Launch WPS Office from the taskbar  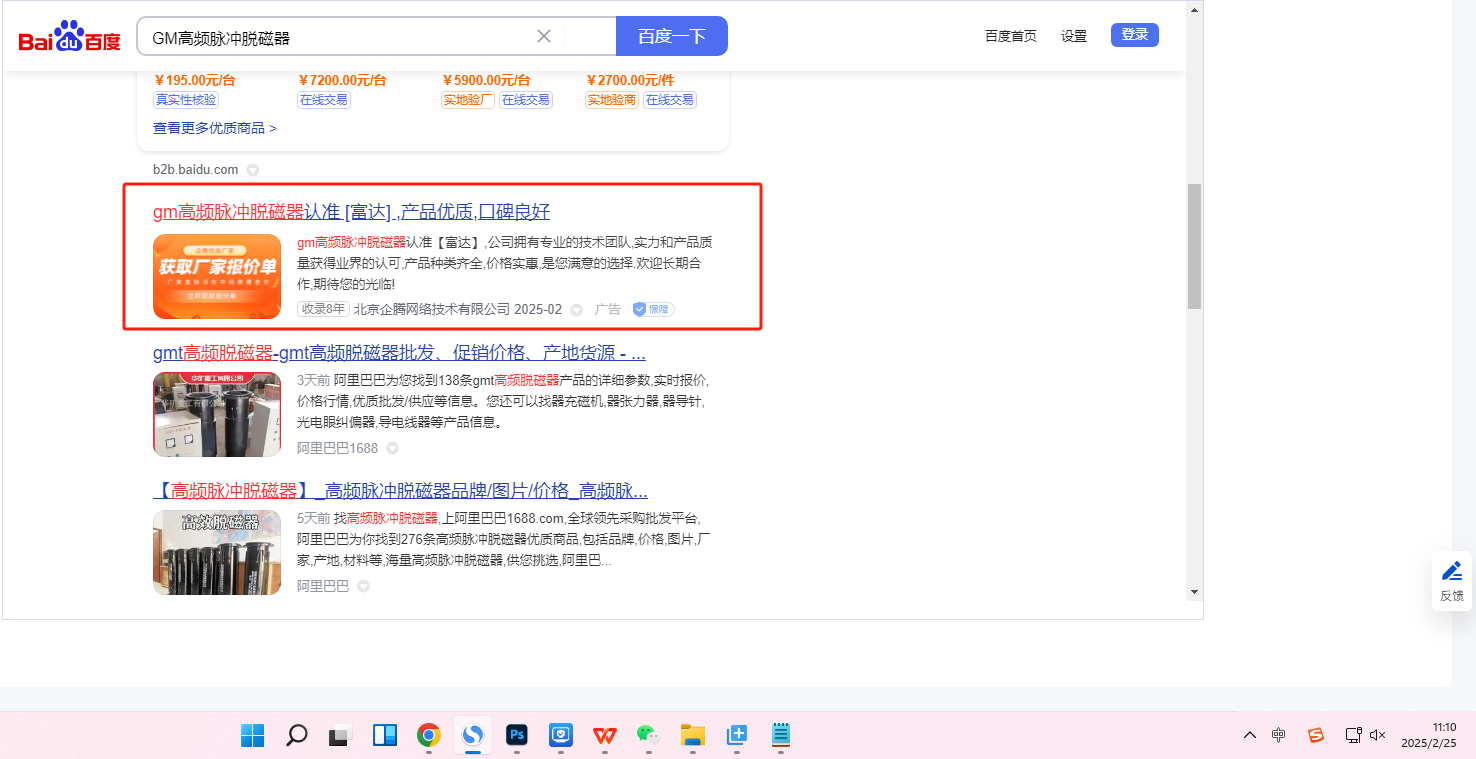pos(605,736)
